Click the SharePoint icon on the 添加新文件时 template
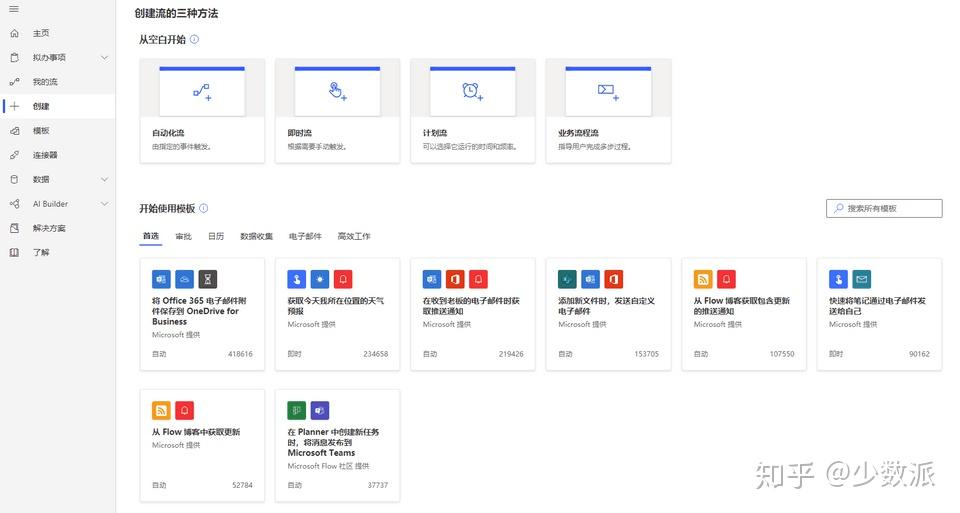Screen dimensions: 960x513 pos(568,279)
